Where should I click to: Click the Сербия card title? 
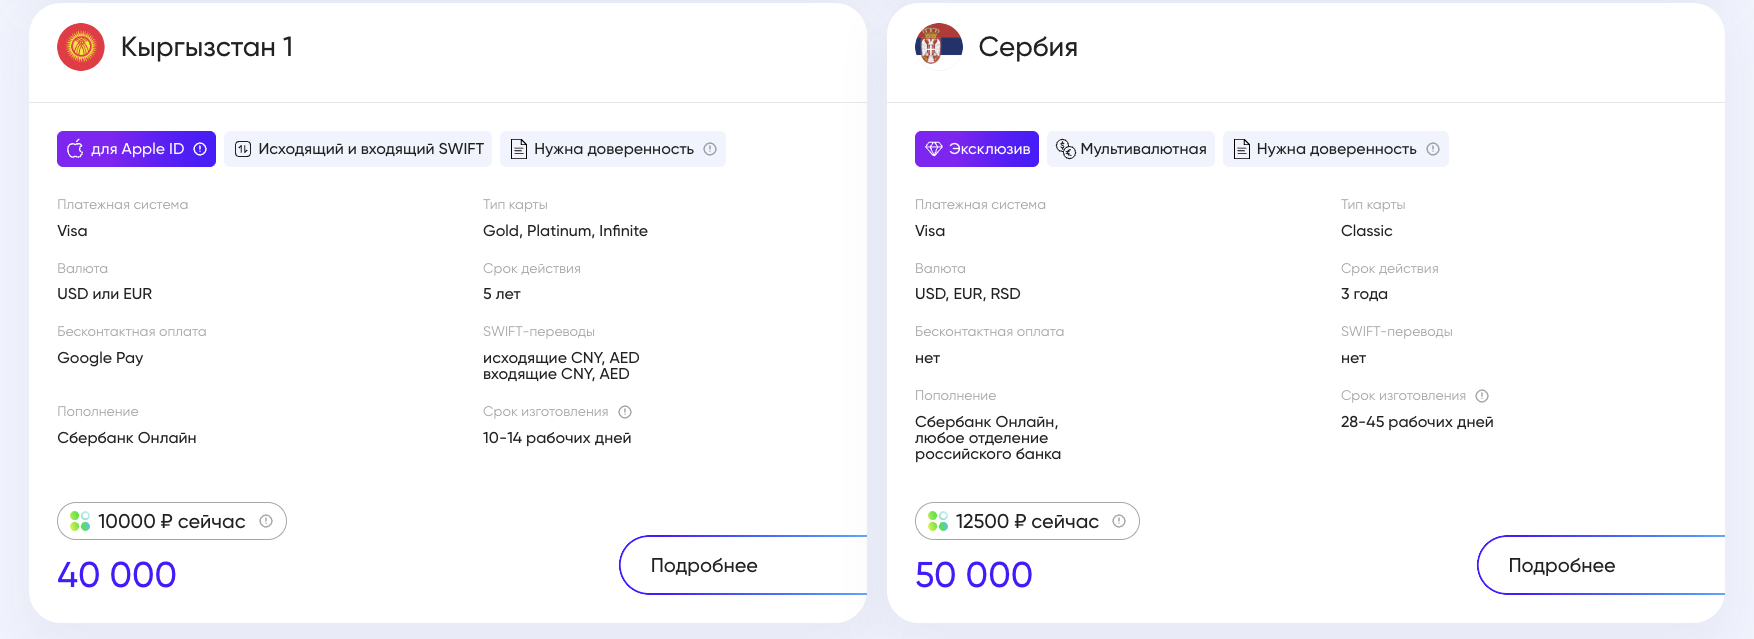[1027, 47]
